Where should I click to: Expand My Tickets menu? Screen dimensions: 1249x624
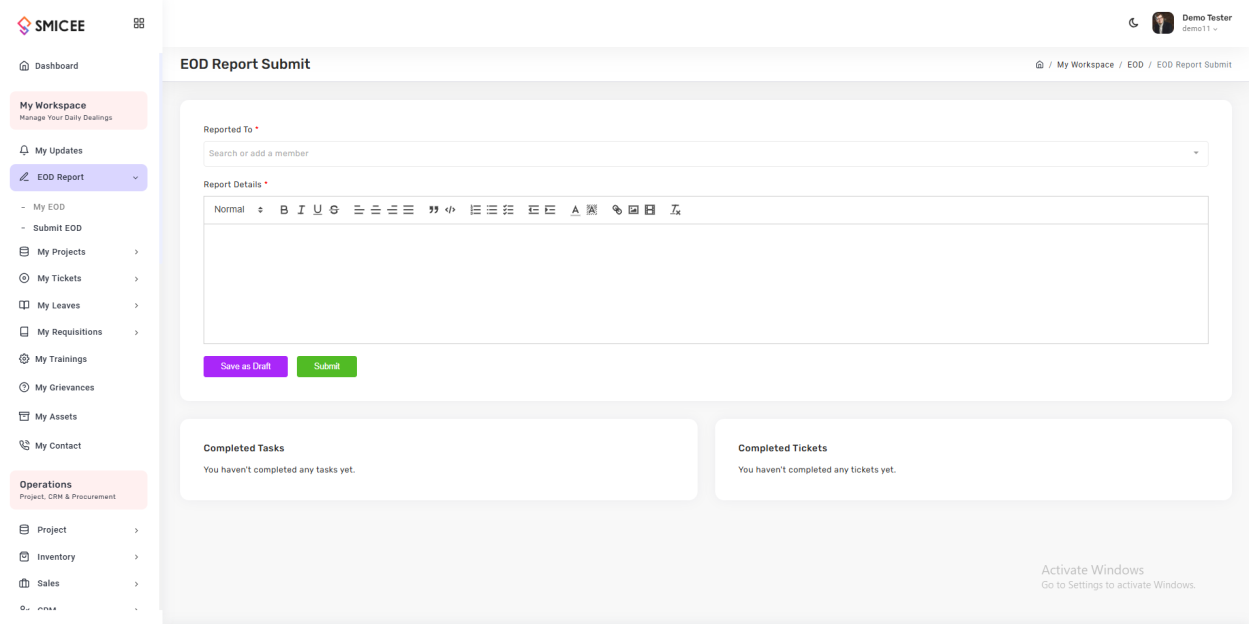point(78,279)
